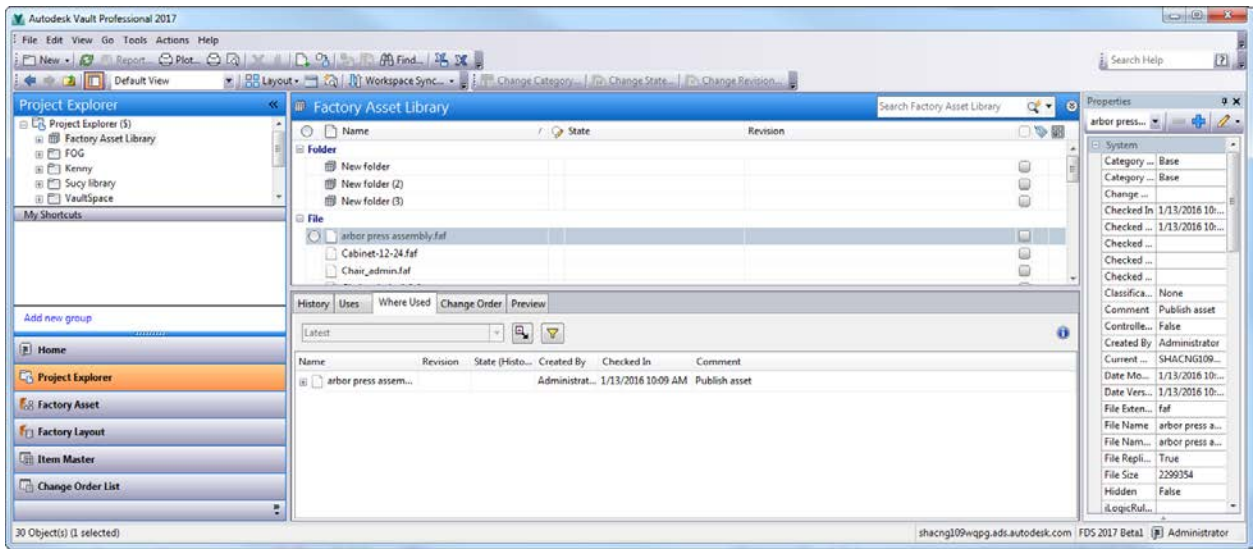Screen dimensions: 1256x555
Task: Toggle the status indicator on the New folder row
Action: [x=1024, y=166]
